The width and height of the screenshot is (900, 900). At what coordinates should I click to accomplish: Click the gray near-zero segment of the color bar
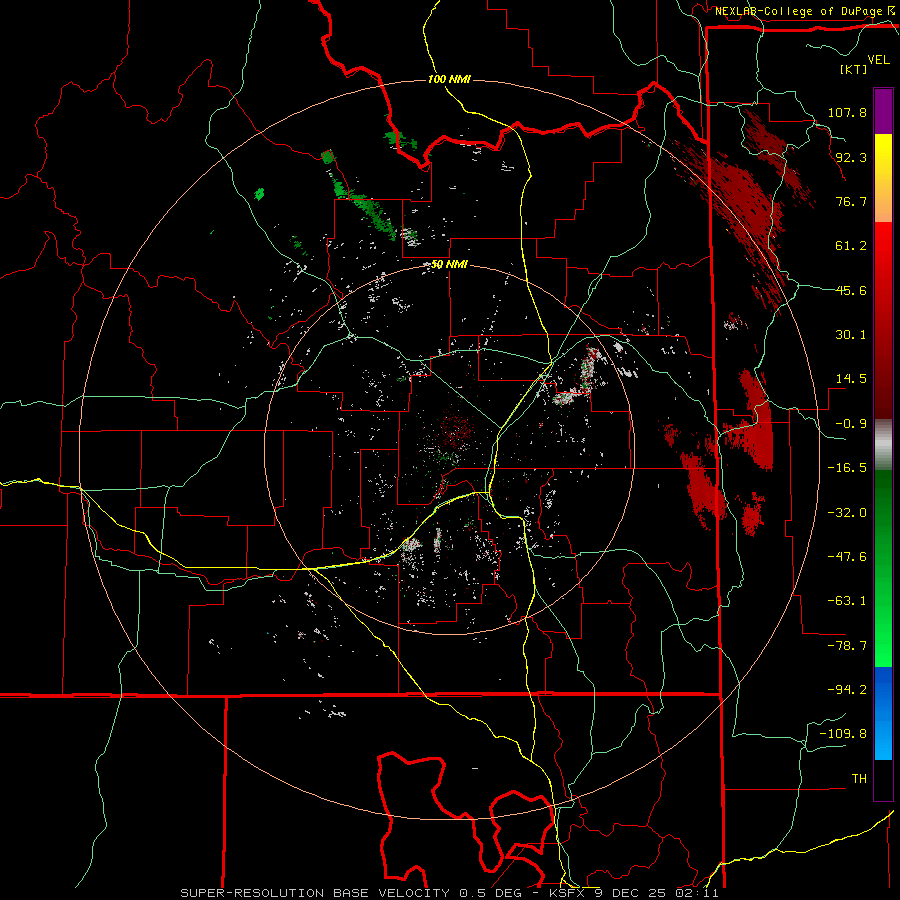pyautogui.click(x=883, y=444)
